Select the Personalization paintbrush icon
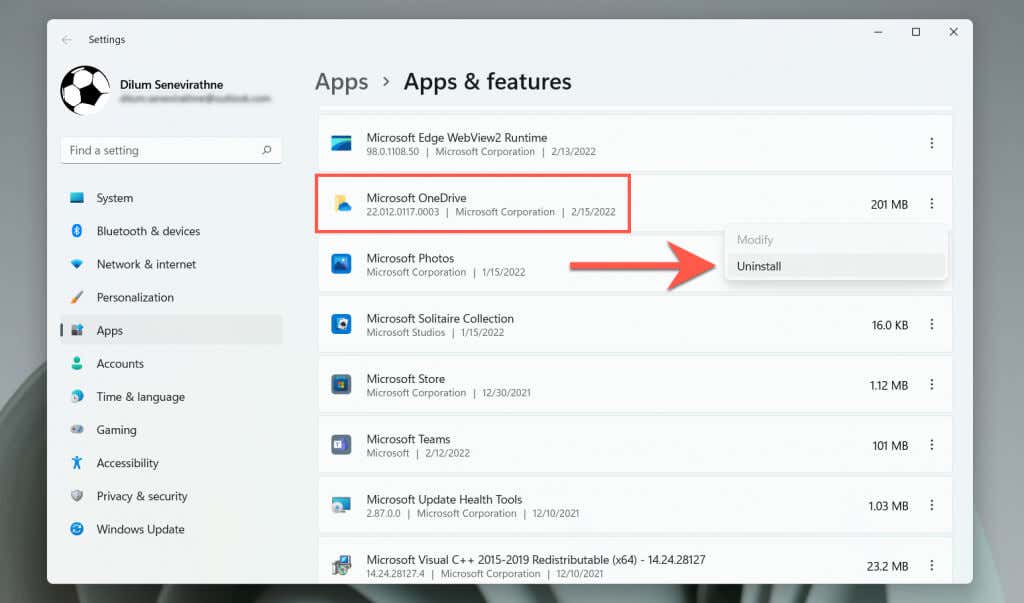Image resolution: width=1024 pixels, height=603 pixels. coord(77,297)
